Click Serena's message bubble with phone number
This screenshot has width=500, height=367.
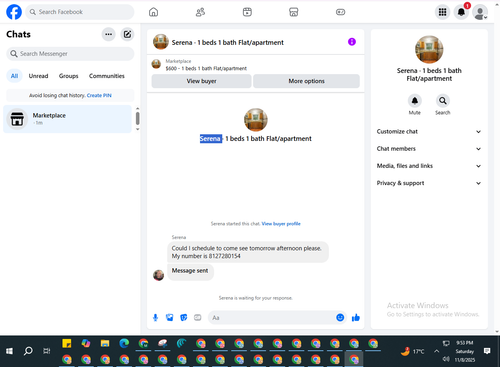pyautogui.click(x=248, y=252)
